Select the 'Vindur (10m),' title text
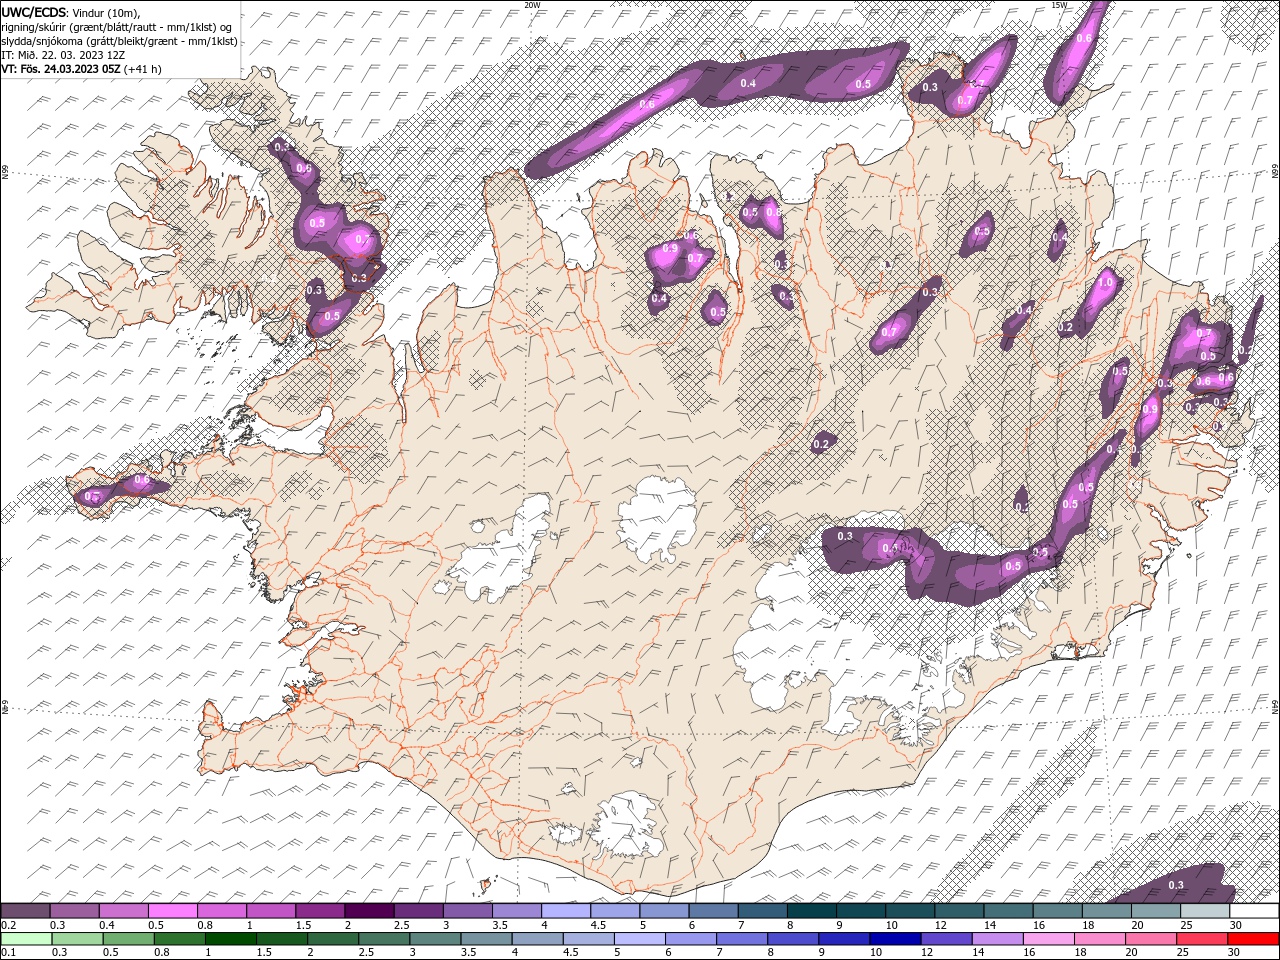1280x960 pixels. [x=107, y=12]
